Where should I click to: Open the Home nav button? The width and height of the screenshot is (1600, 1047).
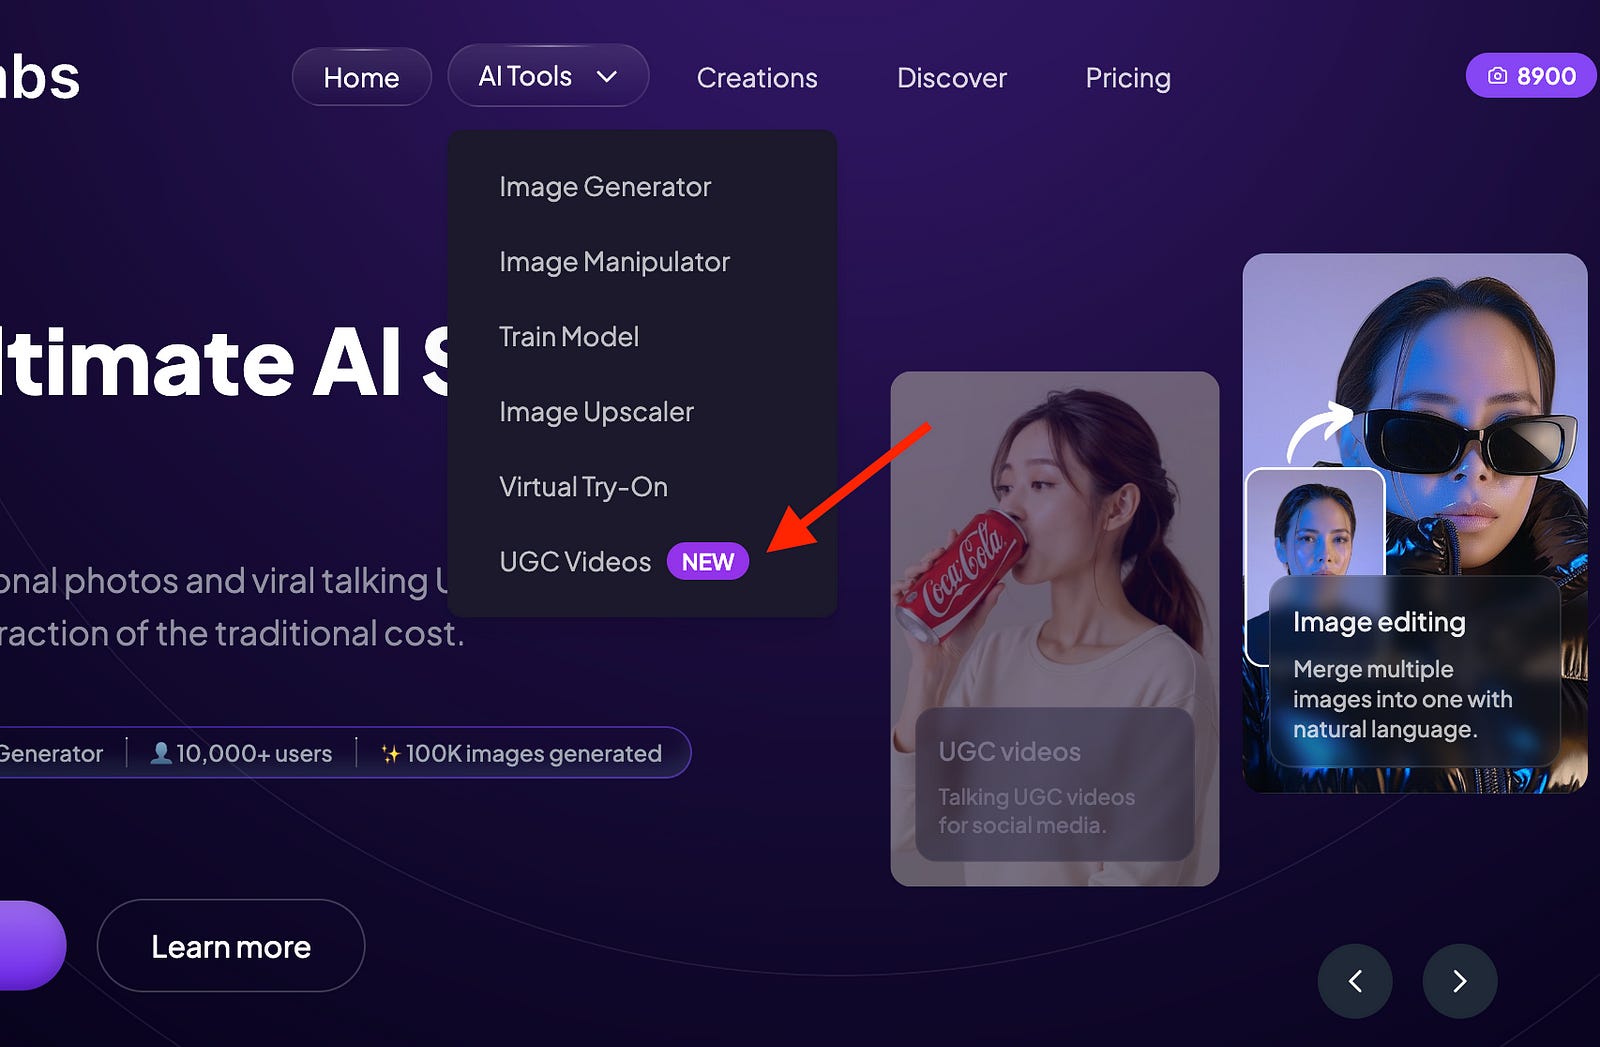(x=361, y=77)
